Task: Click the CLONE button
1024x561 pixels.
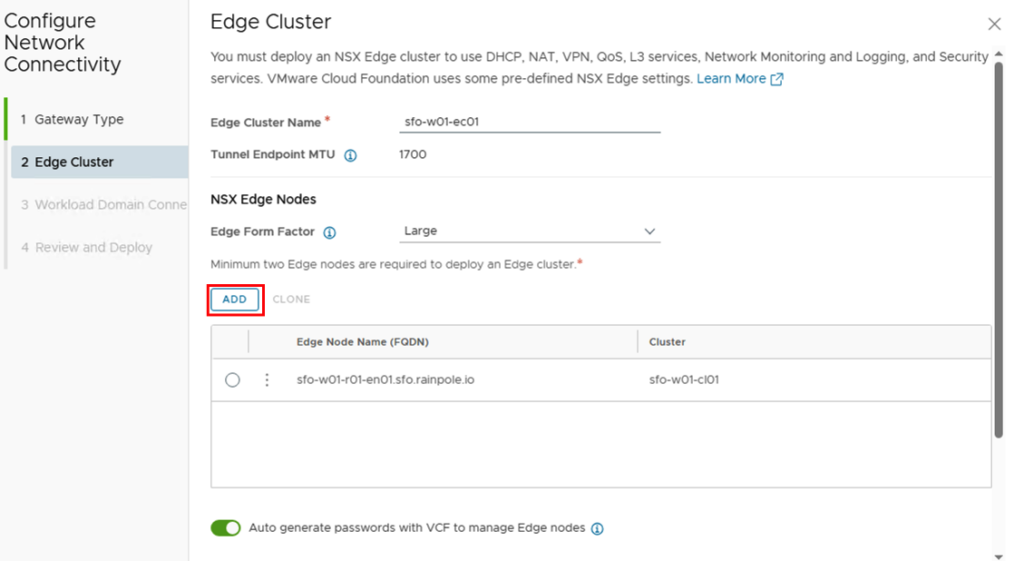Action: coord(291,299)
